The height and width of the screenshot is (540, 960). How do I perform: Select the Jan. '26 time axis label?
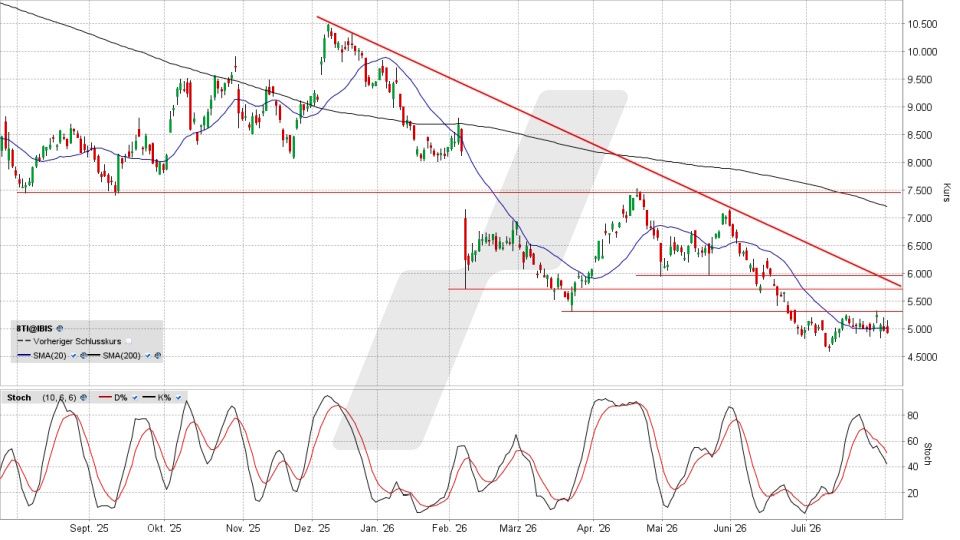378,528
